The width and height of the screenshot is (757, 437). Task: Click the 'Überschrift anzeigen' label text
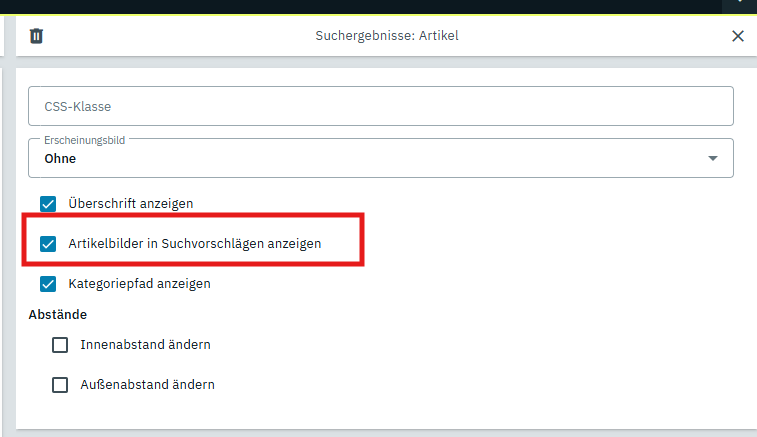click(131, 204)
